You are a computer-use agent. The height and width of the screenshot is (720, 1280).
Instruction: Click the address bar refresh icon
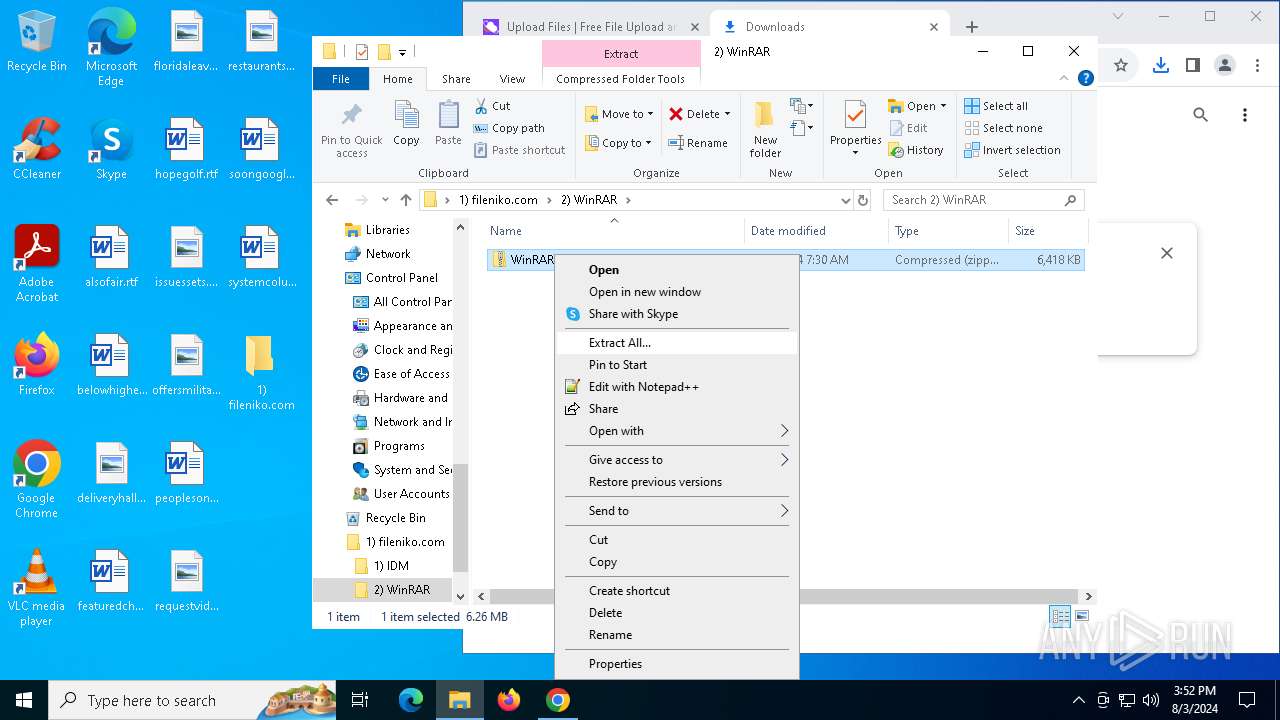[x=864, y=200]
